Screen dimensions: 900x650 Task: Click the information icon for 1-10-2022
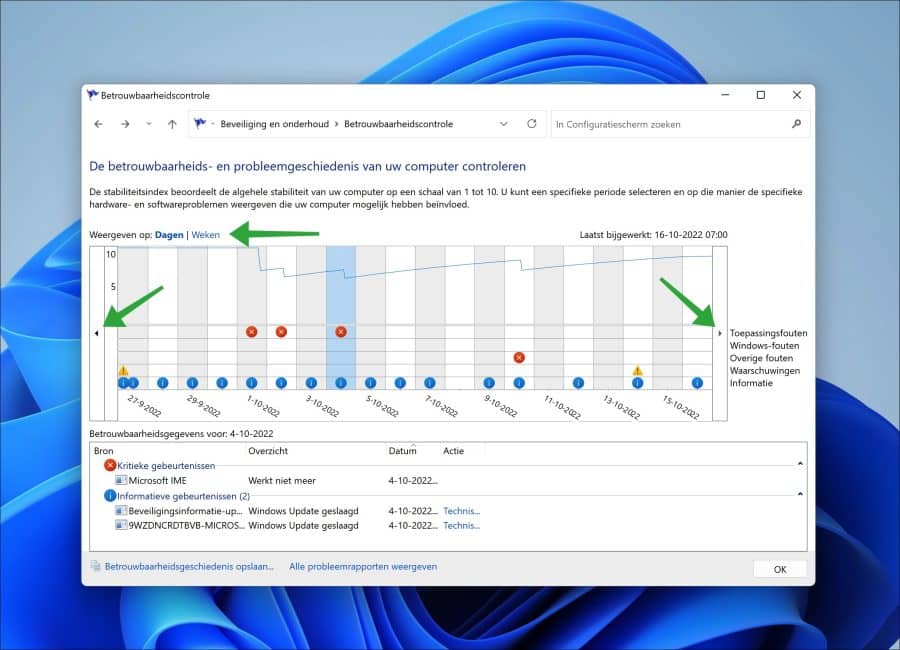point(251,383)
